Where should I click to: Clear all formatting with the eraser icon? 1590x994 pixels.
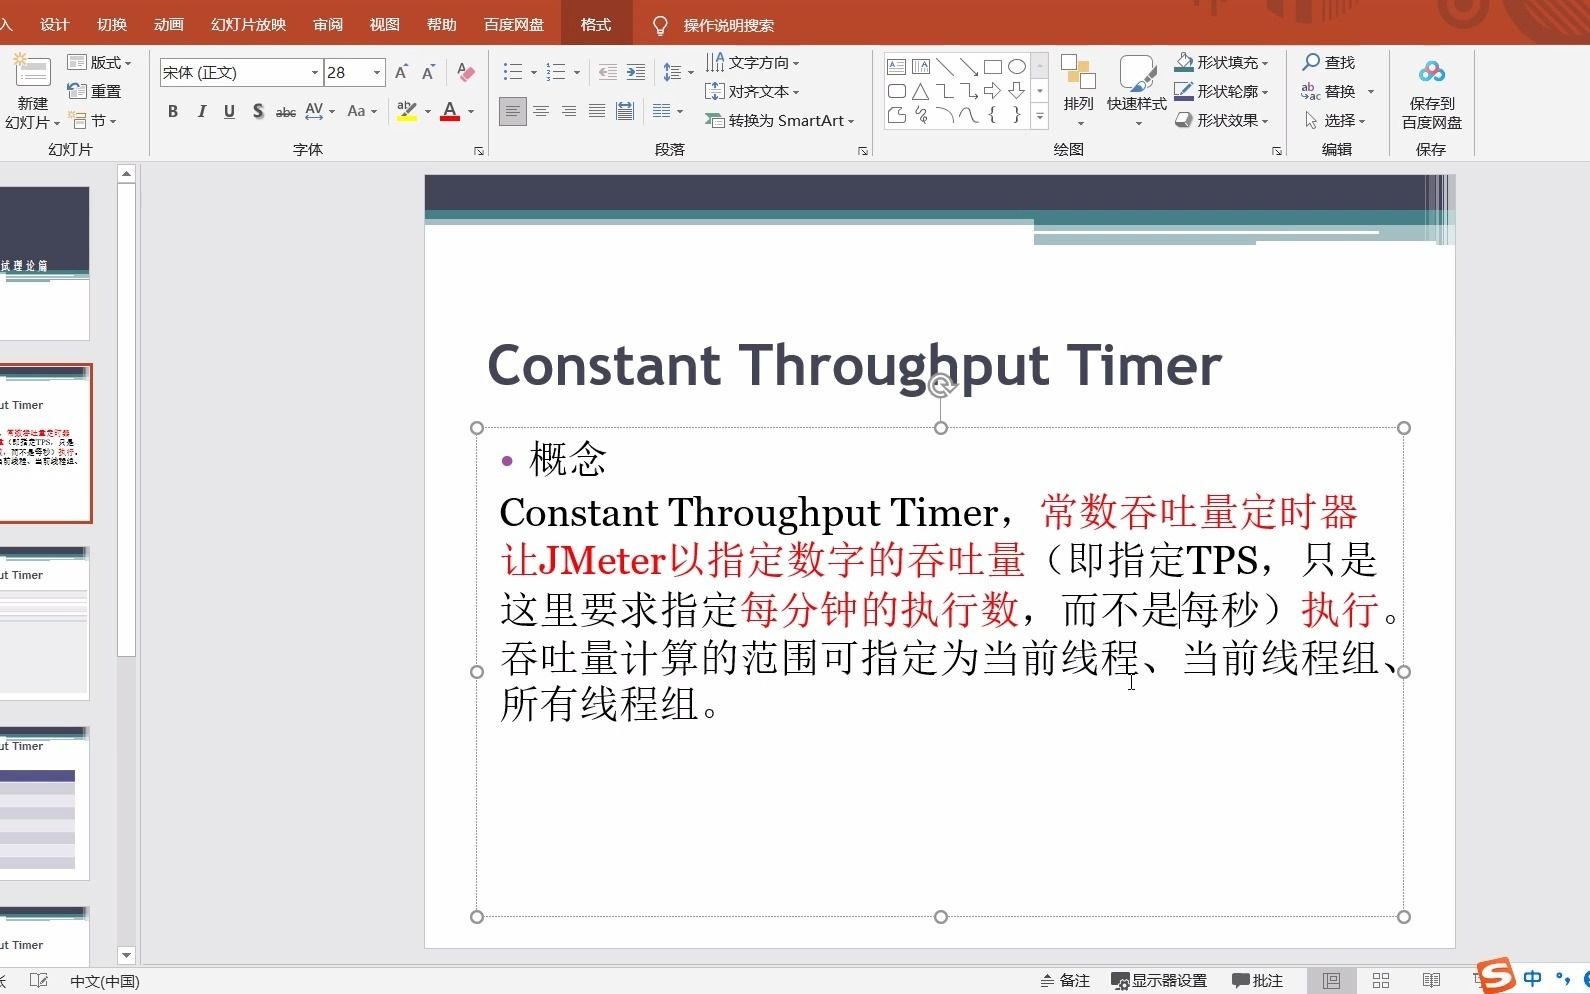(465, 72)
